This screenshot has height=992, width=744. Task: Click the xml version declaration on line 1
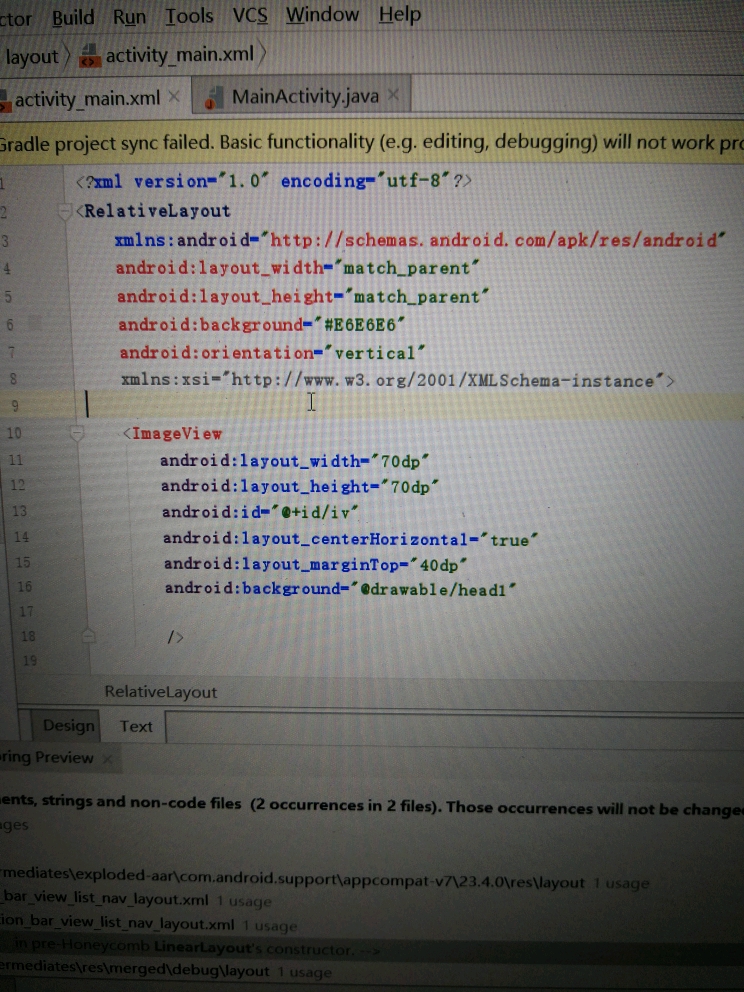273,182
